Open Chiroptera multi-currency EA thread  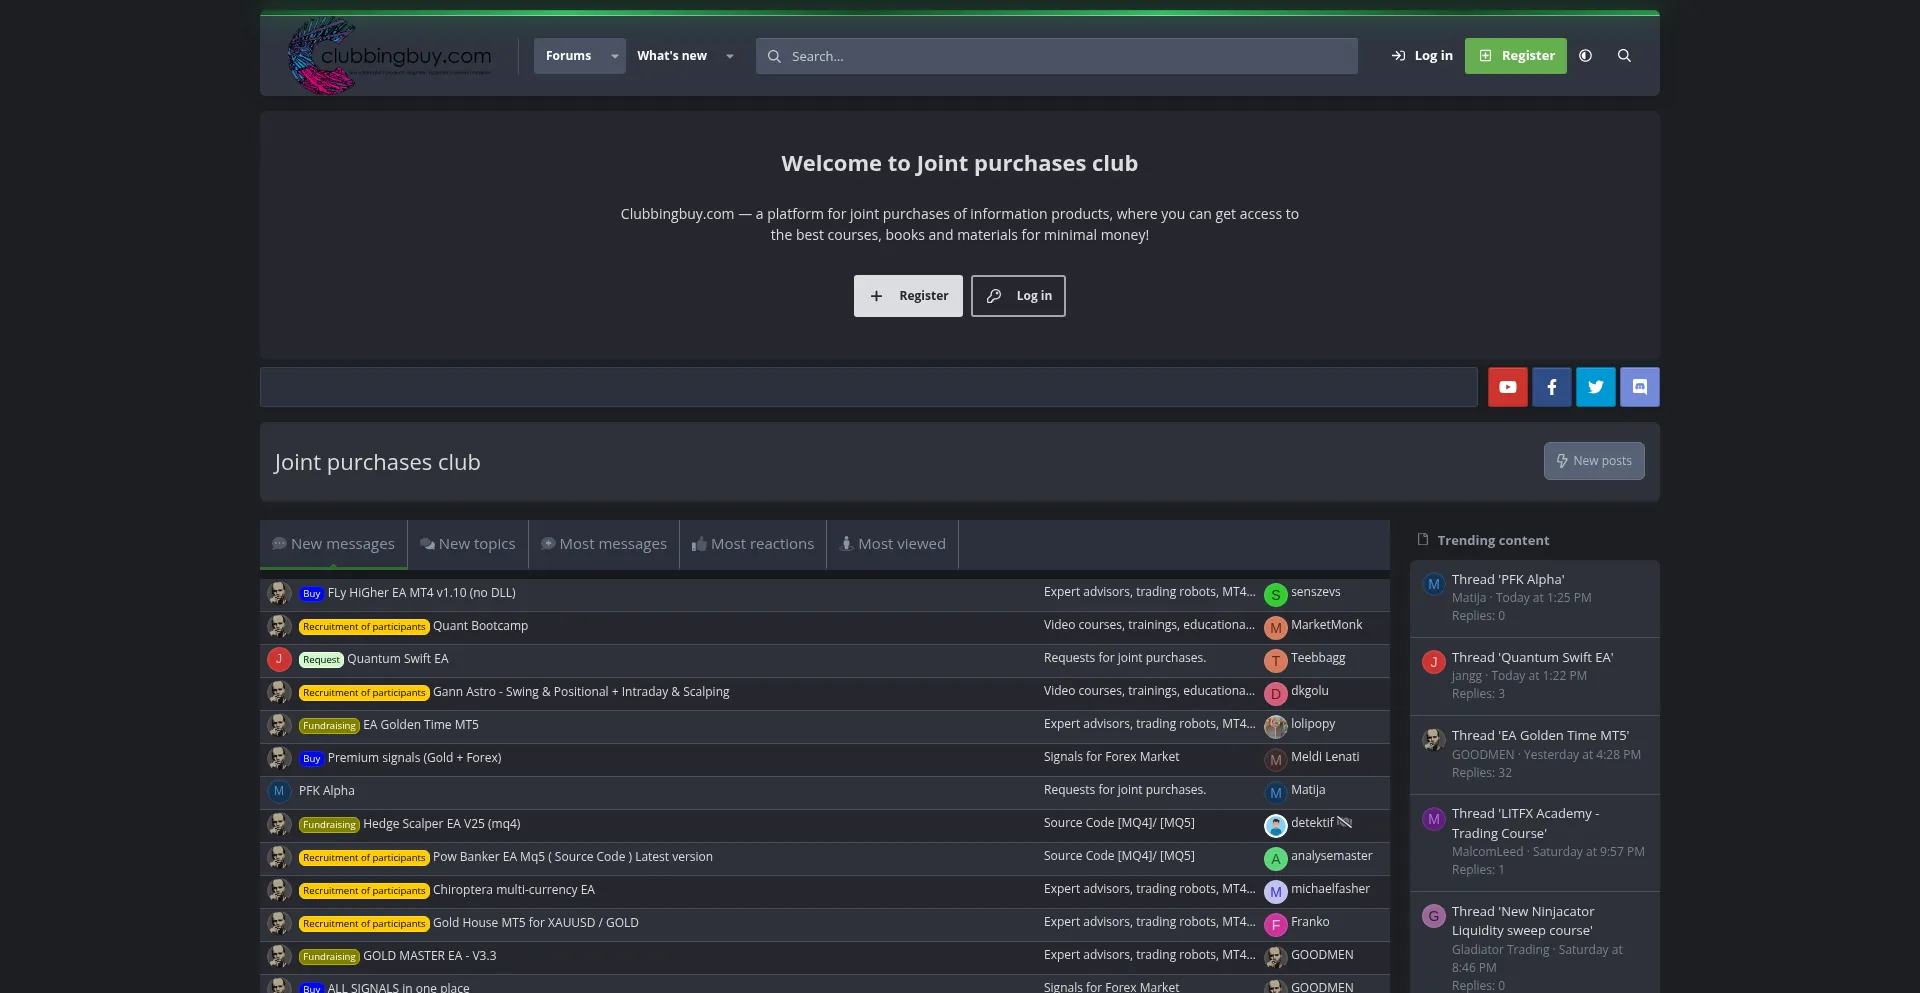514,890
